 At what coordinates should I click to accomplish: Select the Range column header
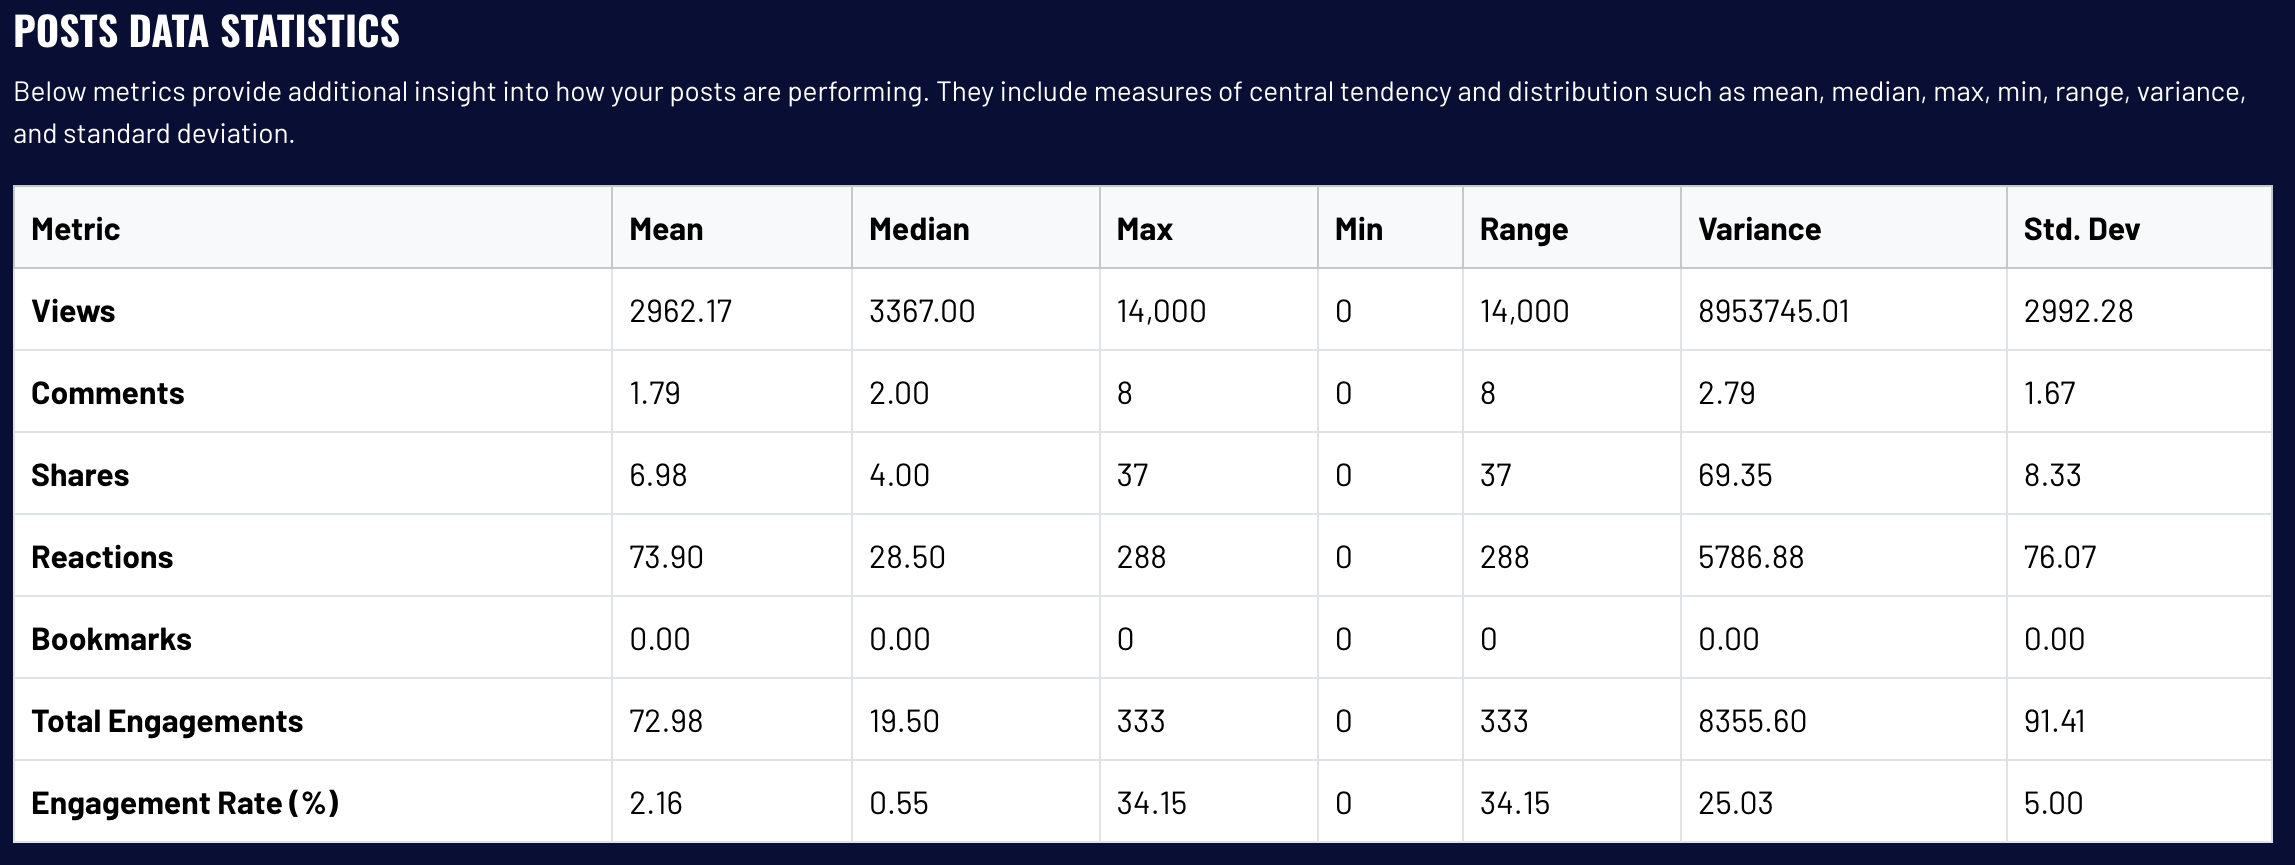click(1523, 229)
